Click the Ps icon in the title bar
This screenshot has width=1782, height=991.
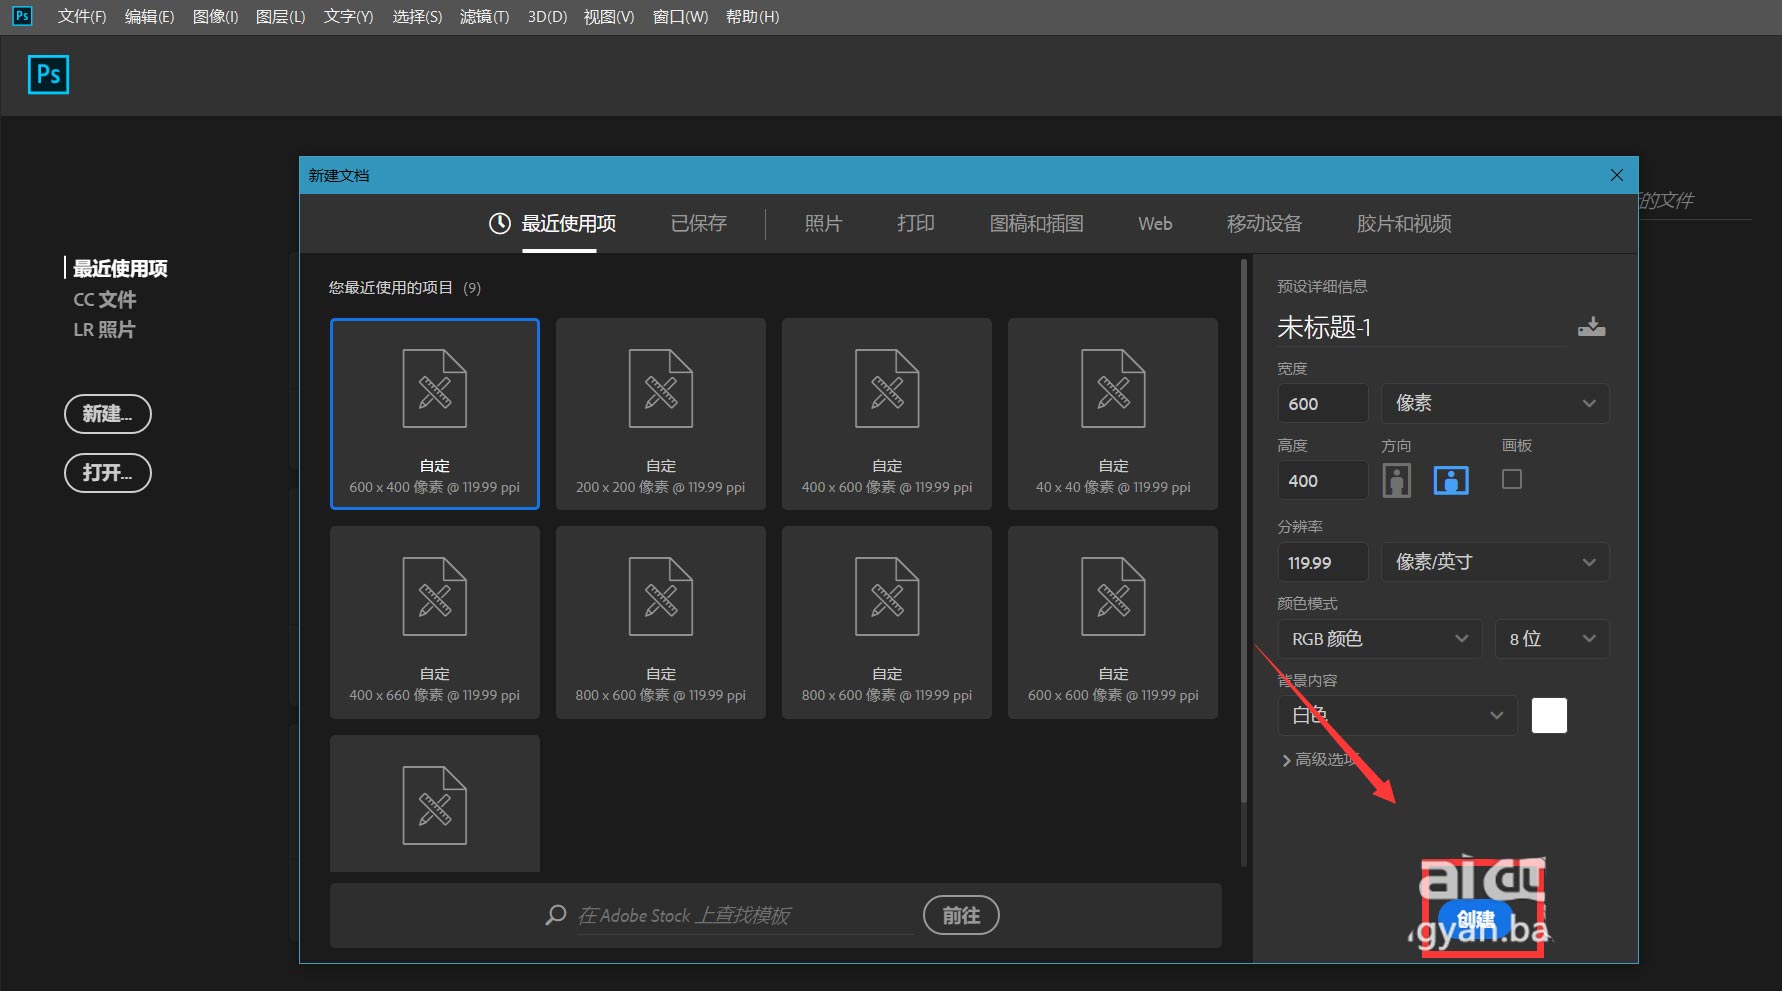click(x=22, y=16)
